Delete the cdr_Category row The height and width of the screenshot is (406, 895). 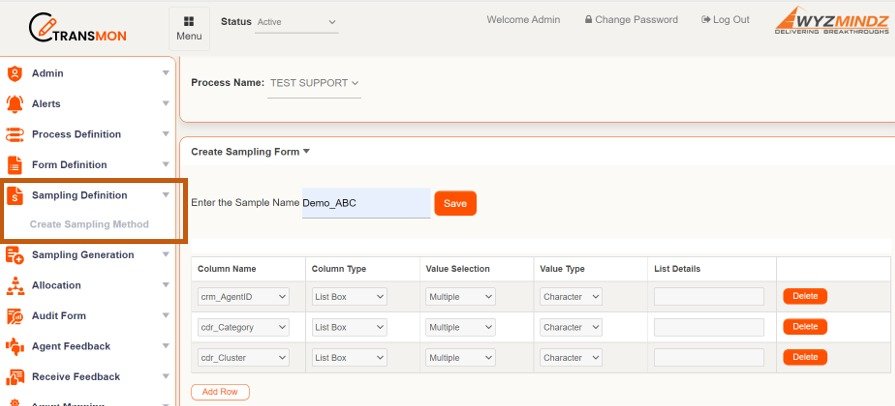805,327
